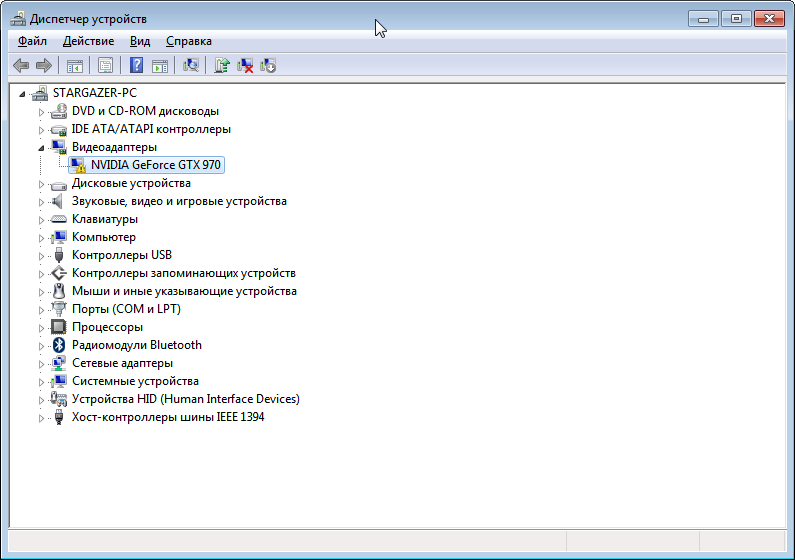Collapse the Видеоадаптеры category
Viewport: 795px width, 560px height.
pos(42,147)
